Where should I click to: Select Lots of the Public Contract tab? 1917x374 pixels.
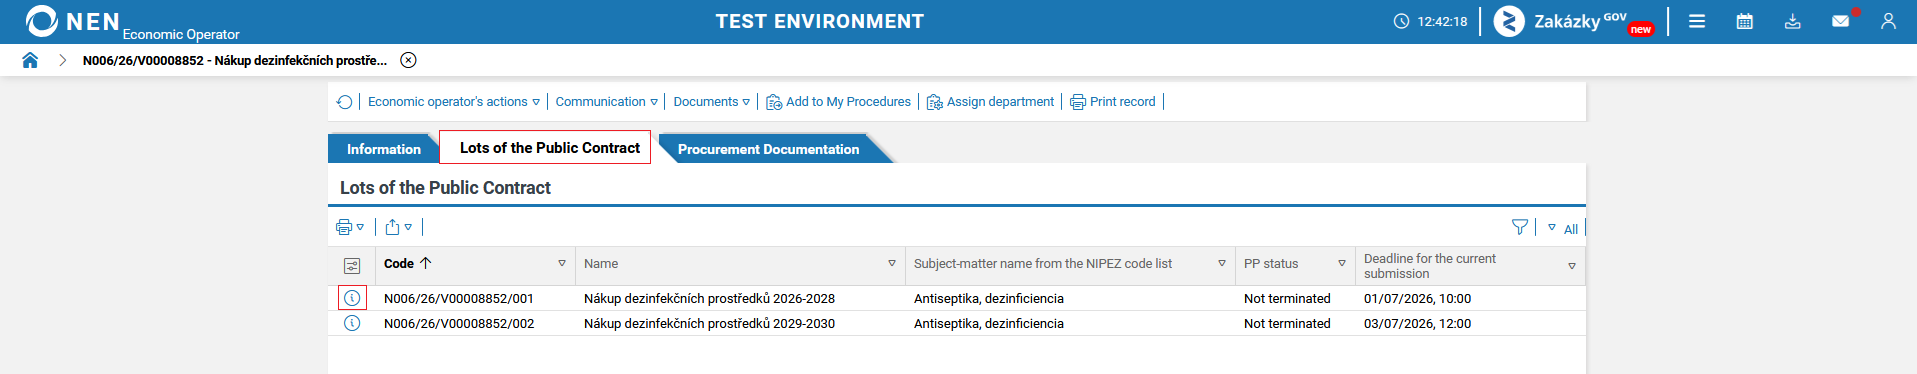point(545,148)
